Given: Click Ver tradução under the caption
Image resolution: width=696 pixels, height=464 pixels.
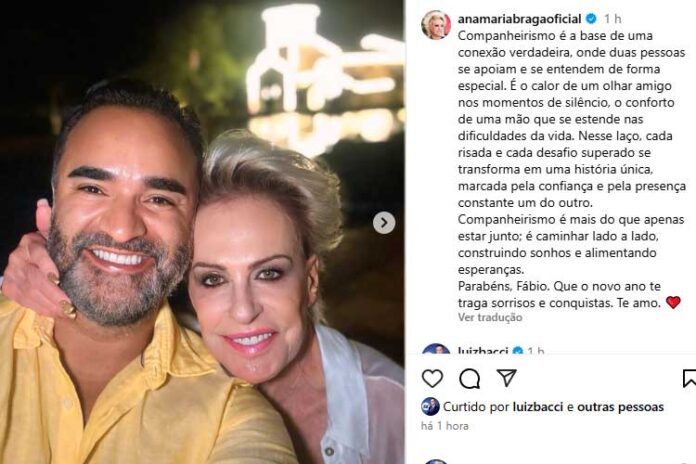Looking at the screenshot, I should coord(490,317).
